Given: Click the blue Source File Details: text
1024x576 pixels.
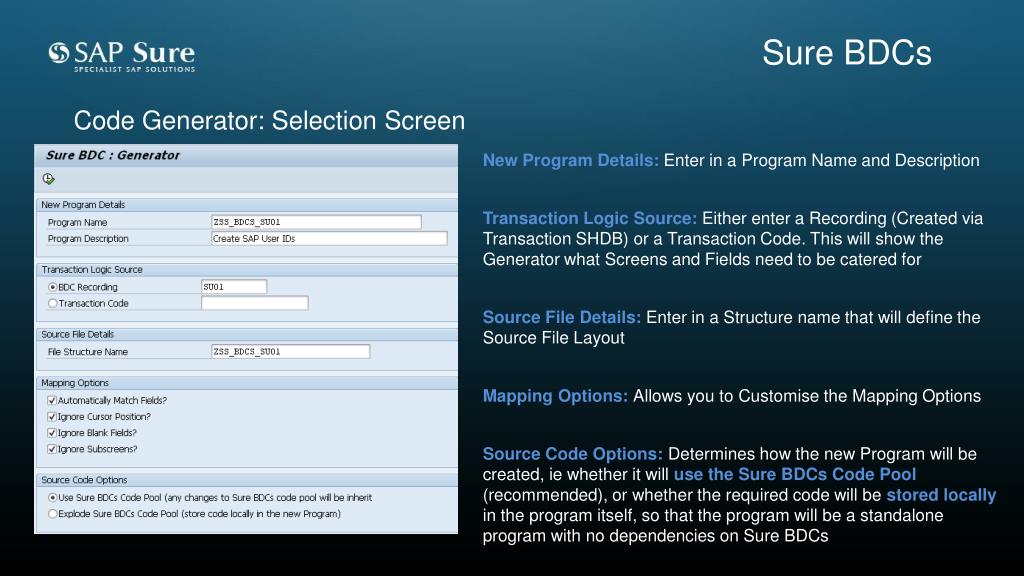Looking at the screenshot, I should coord(562,317).
